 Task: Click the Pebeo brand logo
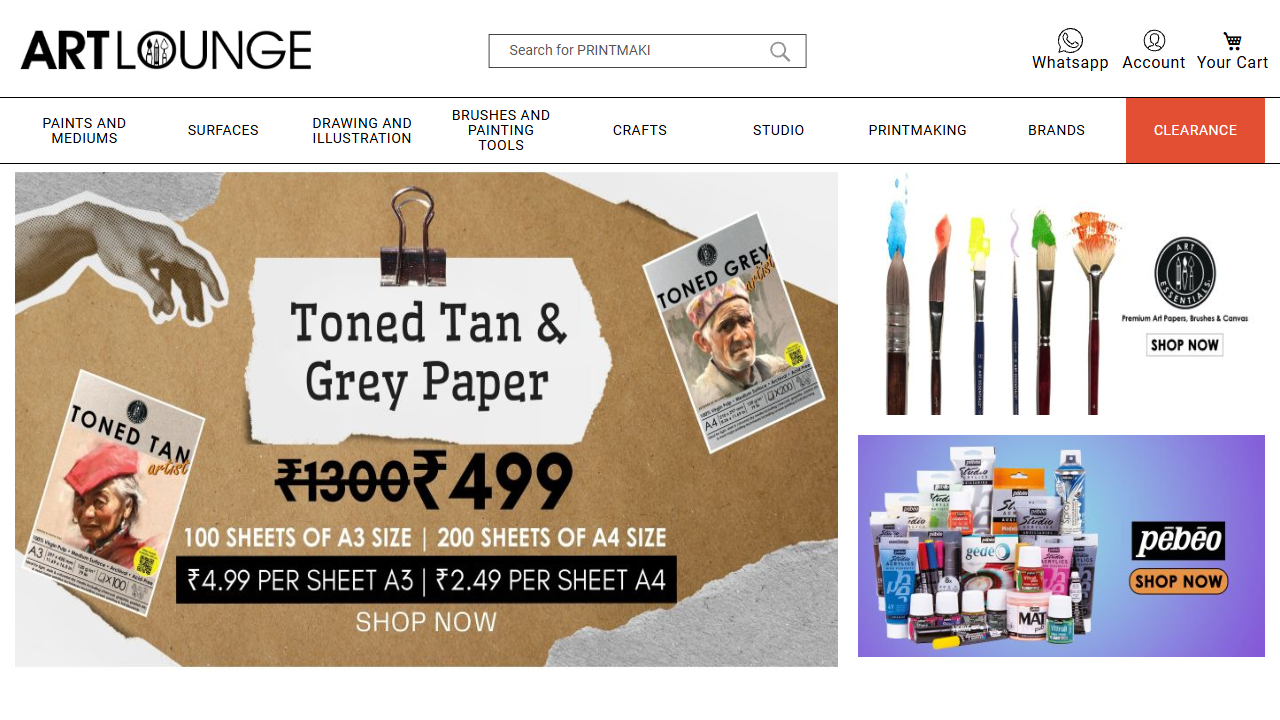pyautogui.click(x=1179, y=541)
